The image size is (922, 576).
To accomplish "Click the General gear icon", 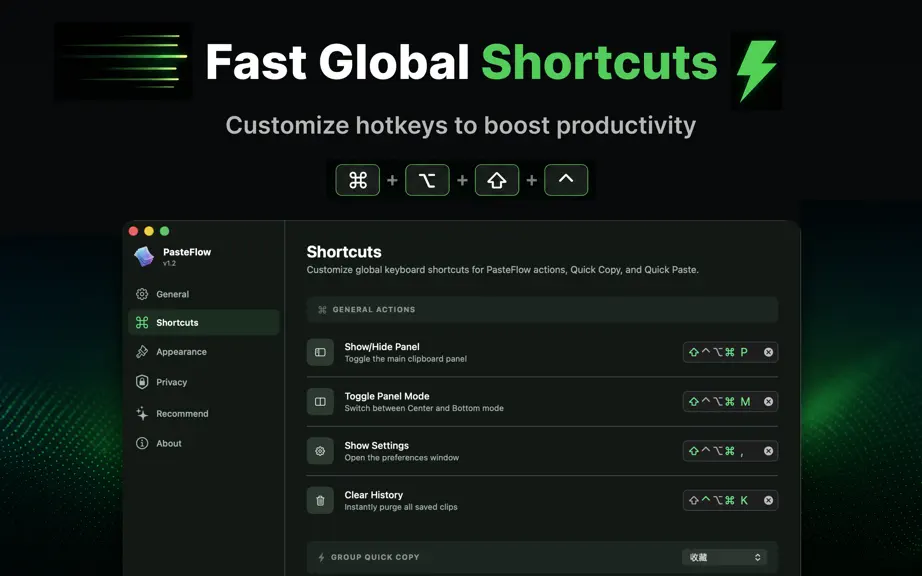I will pyautogui.click(x=142, y=294).
